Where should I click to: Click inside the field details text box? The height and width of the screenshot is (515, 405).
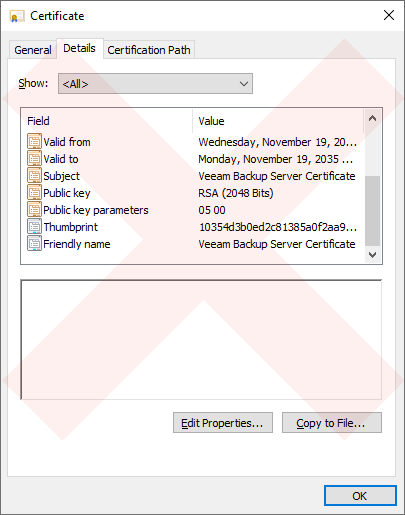[201, 340]
